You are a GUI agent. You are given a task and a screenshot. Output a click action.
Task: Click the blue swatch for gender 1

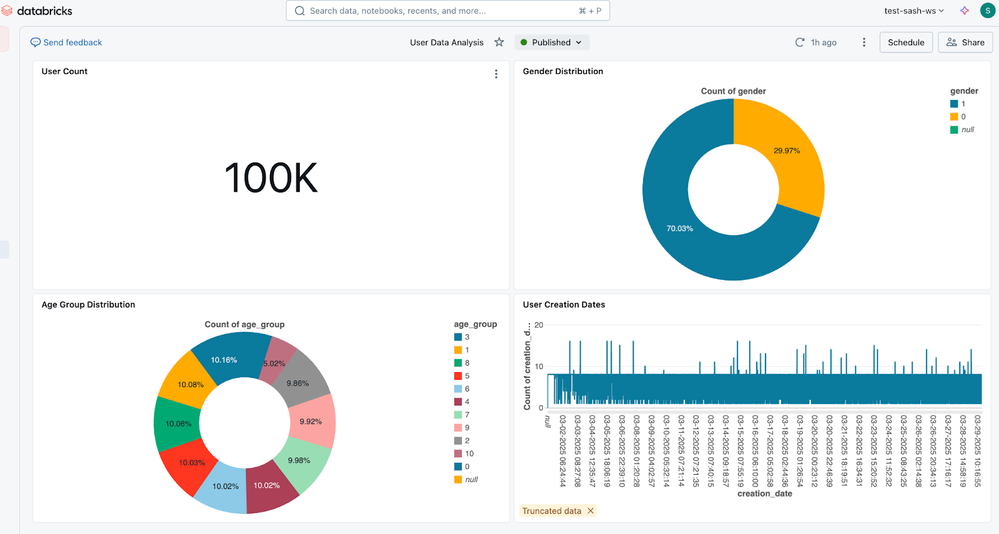[954, 104]
